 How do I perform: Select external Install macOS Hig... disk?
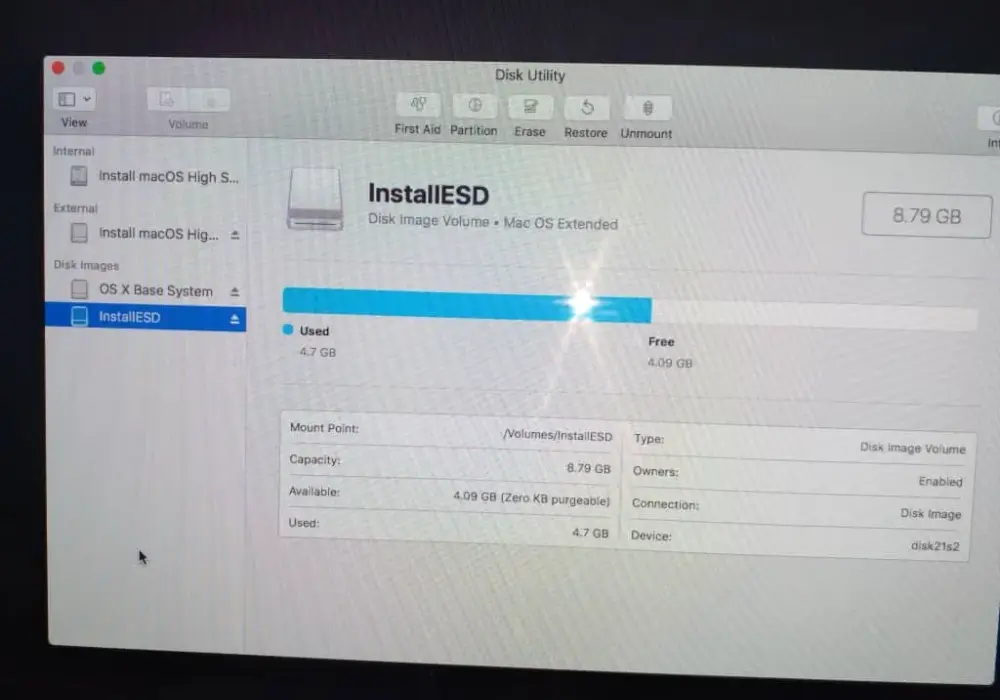(x=146, y=233)
